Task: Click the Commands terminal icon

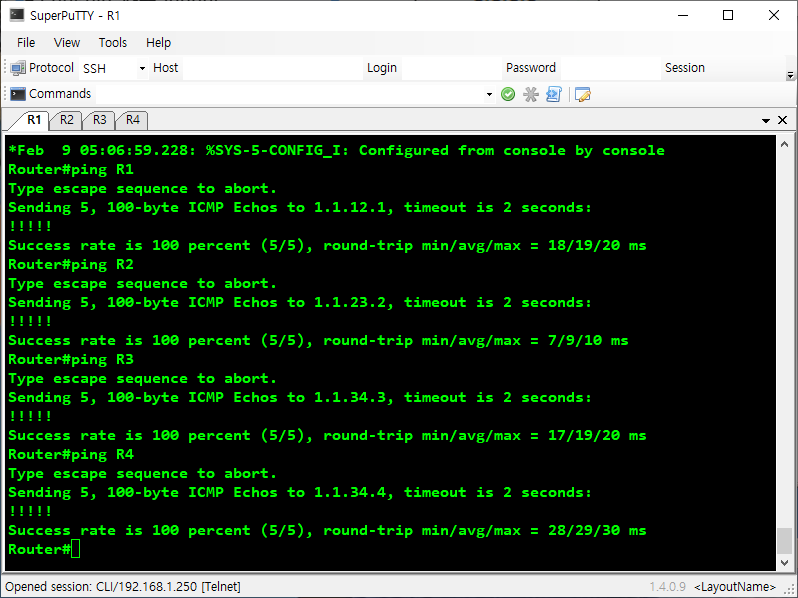Action: [18, 94]
